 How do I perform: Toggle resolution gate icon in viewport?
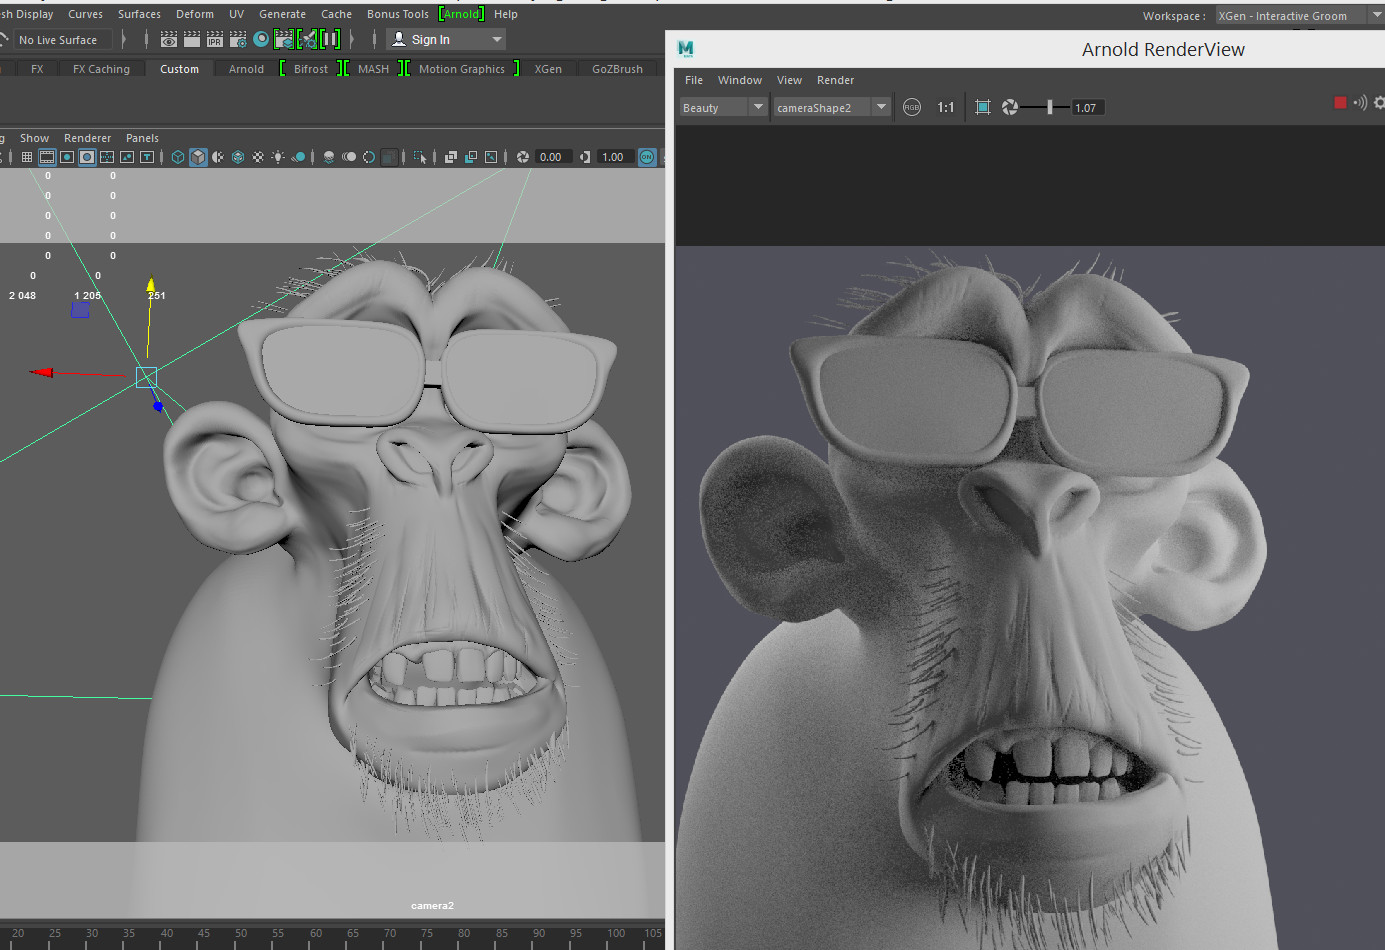[x=67, y=157]
